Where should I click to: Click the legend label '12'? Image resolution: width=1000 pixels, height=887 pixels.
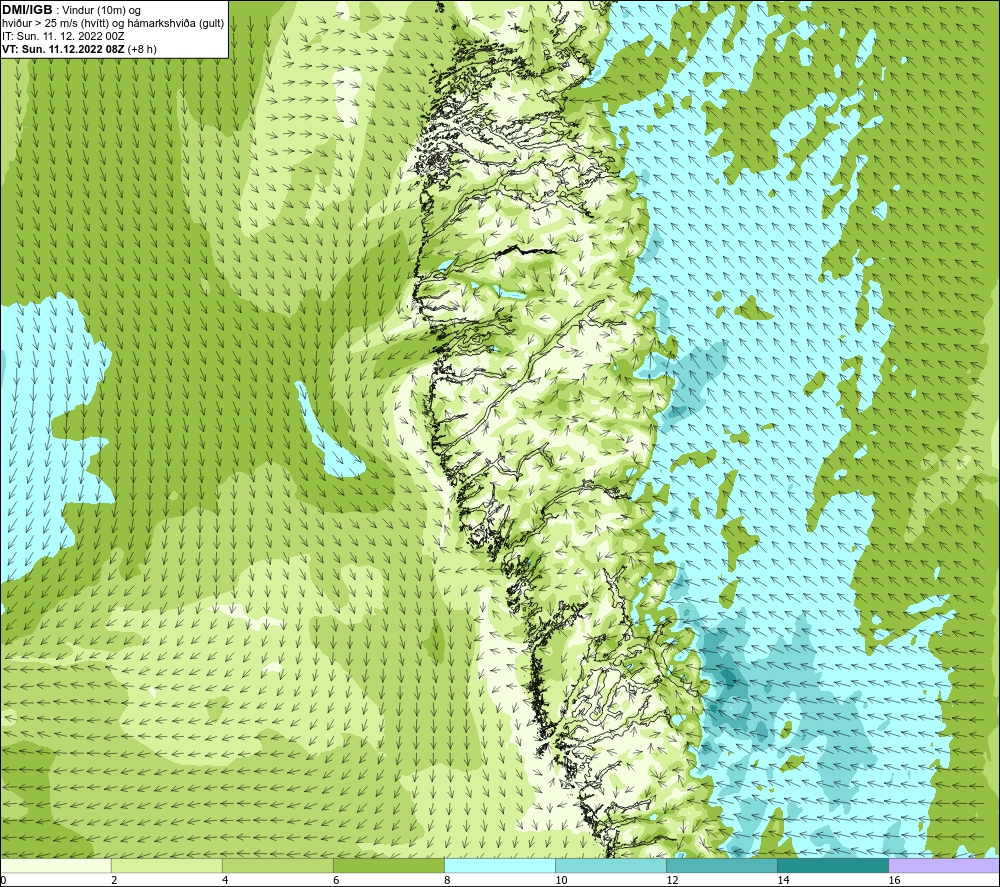coord(672,881)
